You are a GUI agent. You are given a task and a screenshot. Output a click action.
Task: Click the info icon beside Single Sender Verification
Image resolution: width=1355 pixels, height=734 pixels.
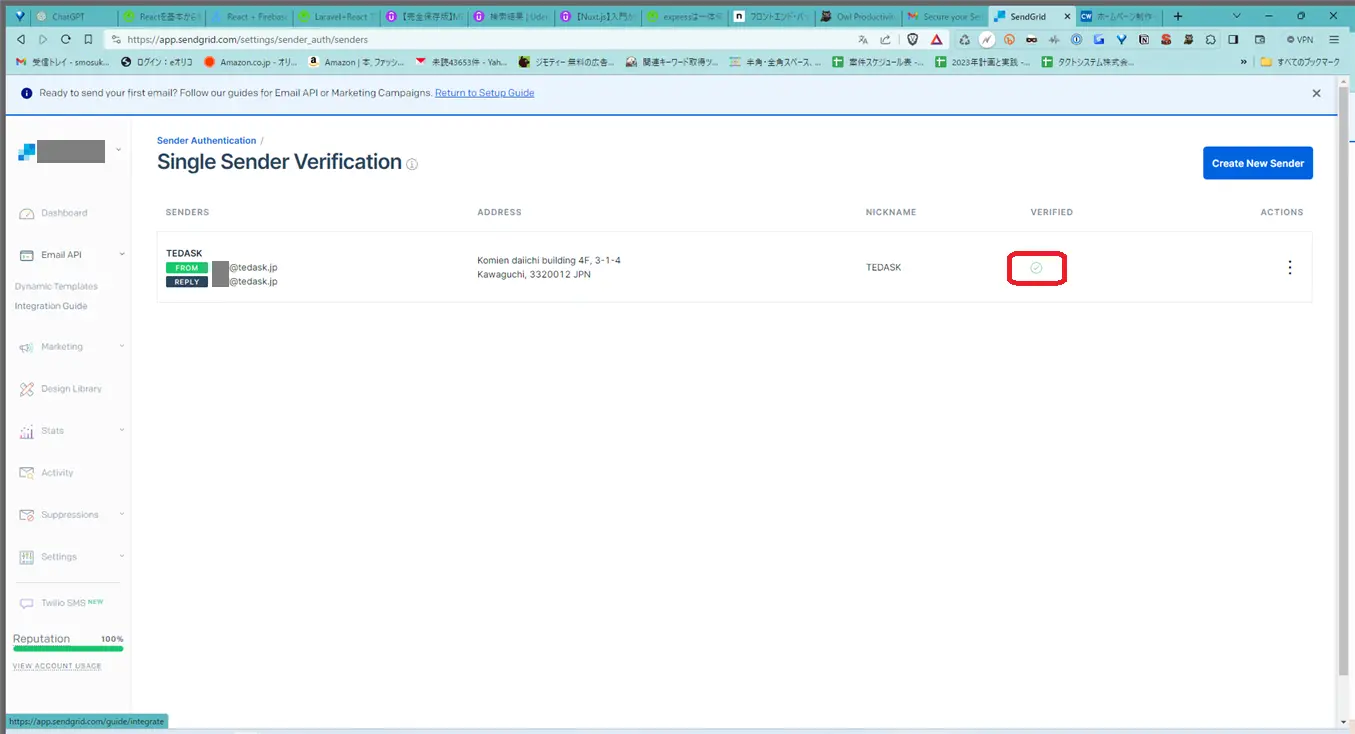click(412, 164)
